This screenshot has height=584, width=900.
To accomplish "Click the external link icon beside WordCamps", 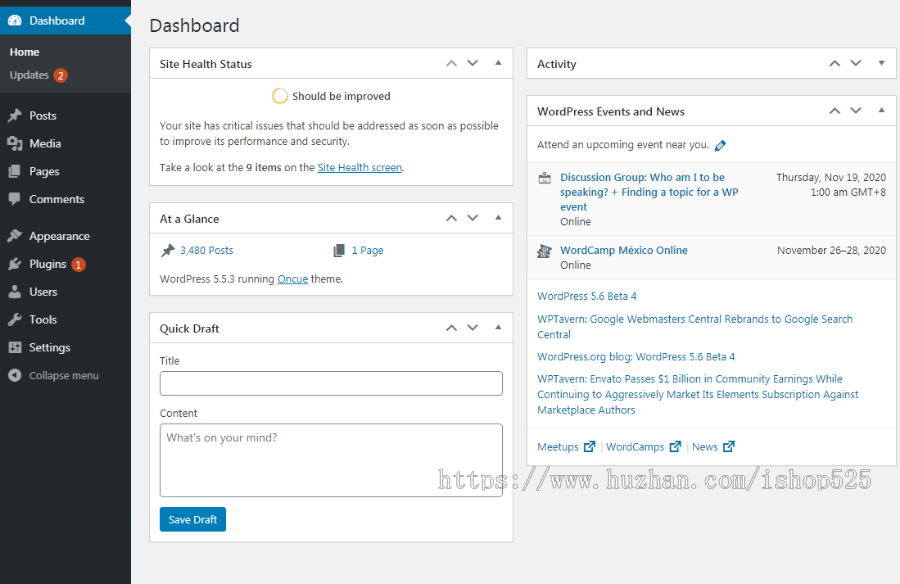I will (x=675, y=446).
